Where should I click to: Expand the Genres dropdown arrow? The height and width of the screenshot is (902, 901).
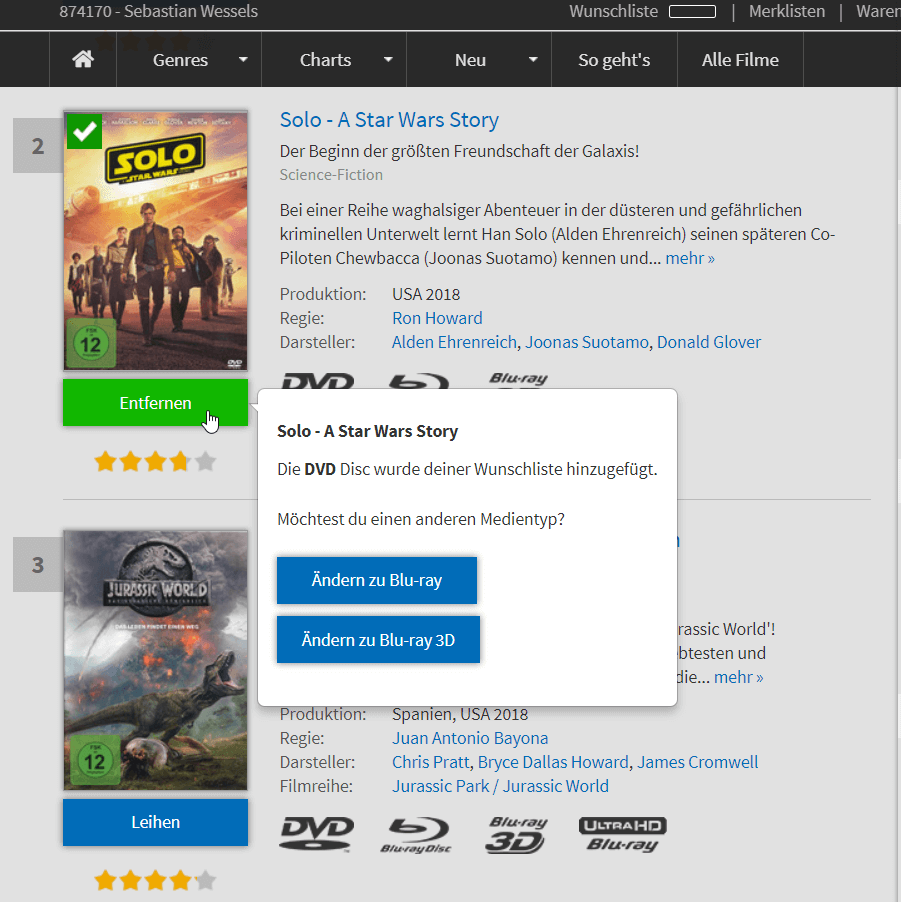click(x=243, y=59)
